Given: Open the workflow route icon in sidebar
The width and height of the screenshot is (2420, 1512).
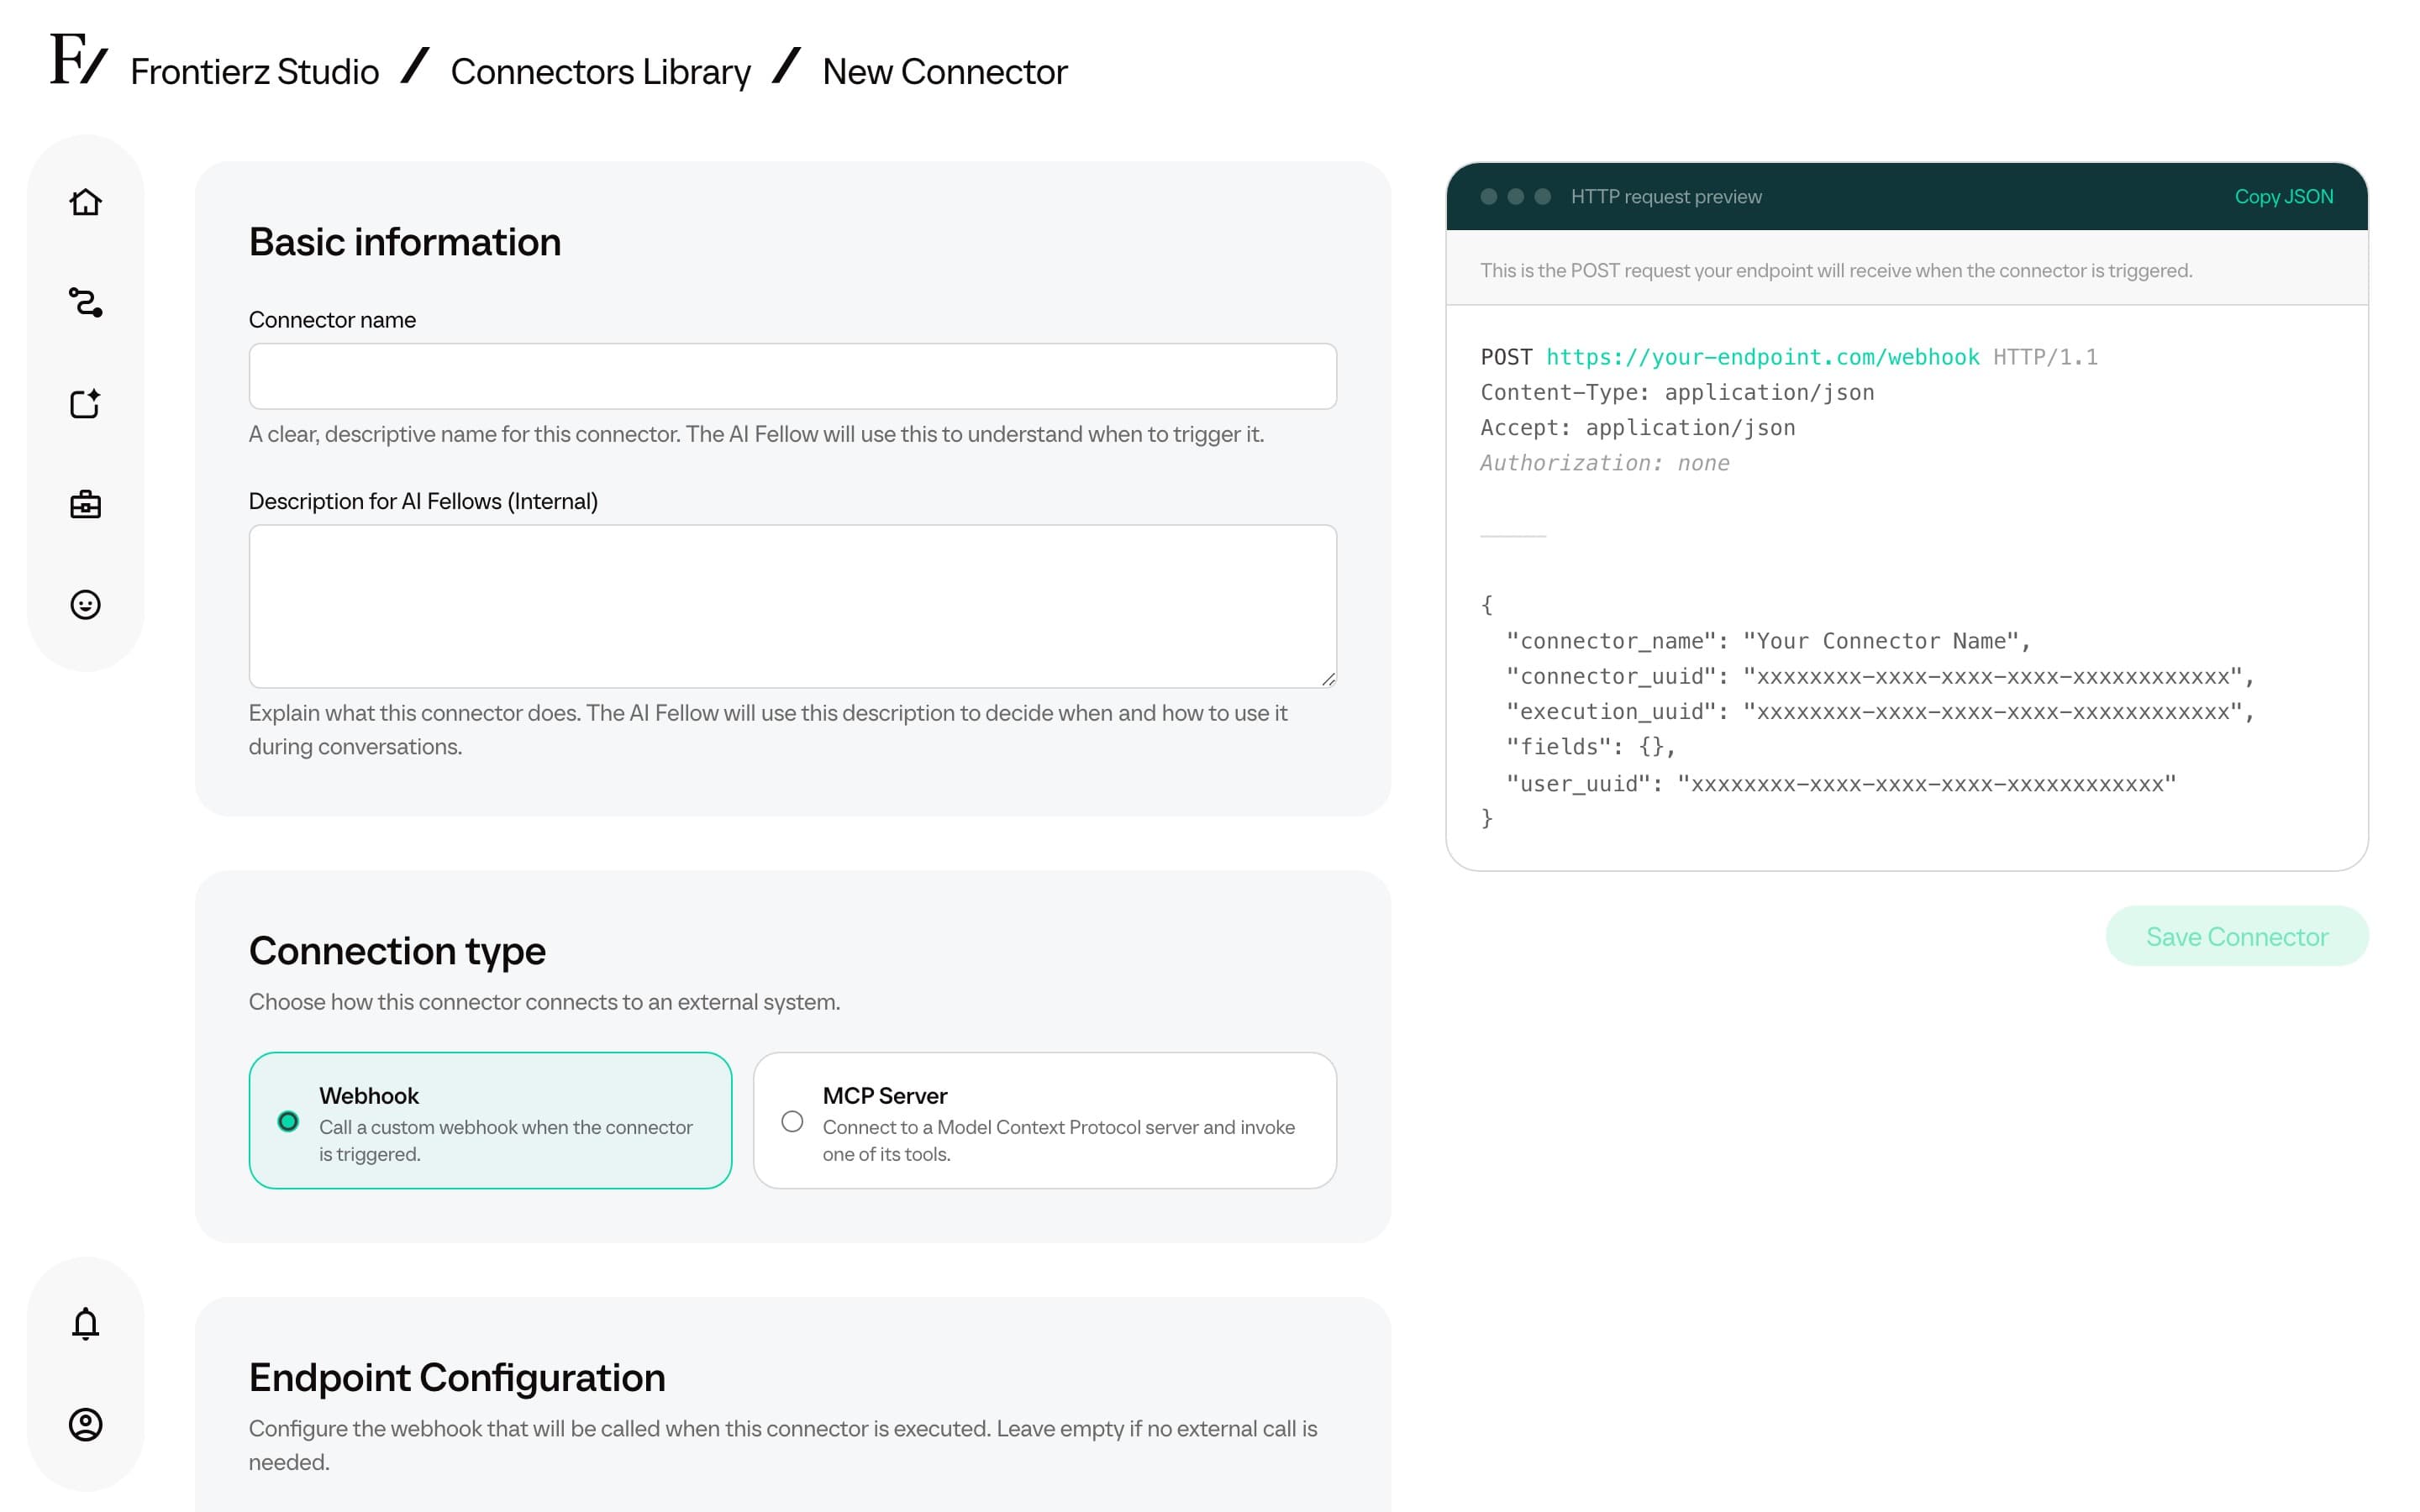Looking at the screenshot, I should tap(86, 302).
